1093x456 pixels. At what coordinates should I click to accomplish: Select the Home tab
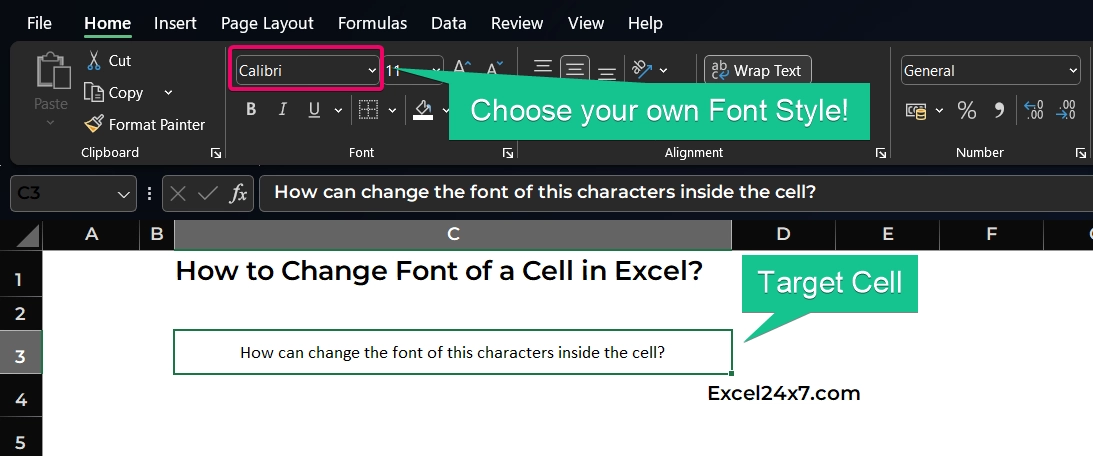107,23
